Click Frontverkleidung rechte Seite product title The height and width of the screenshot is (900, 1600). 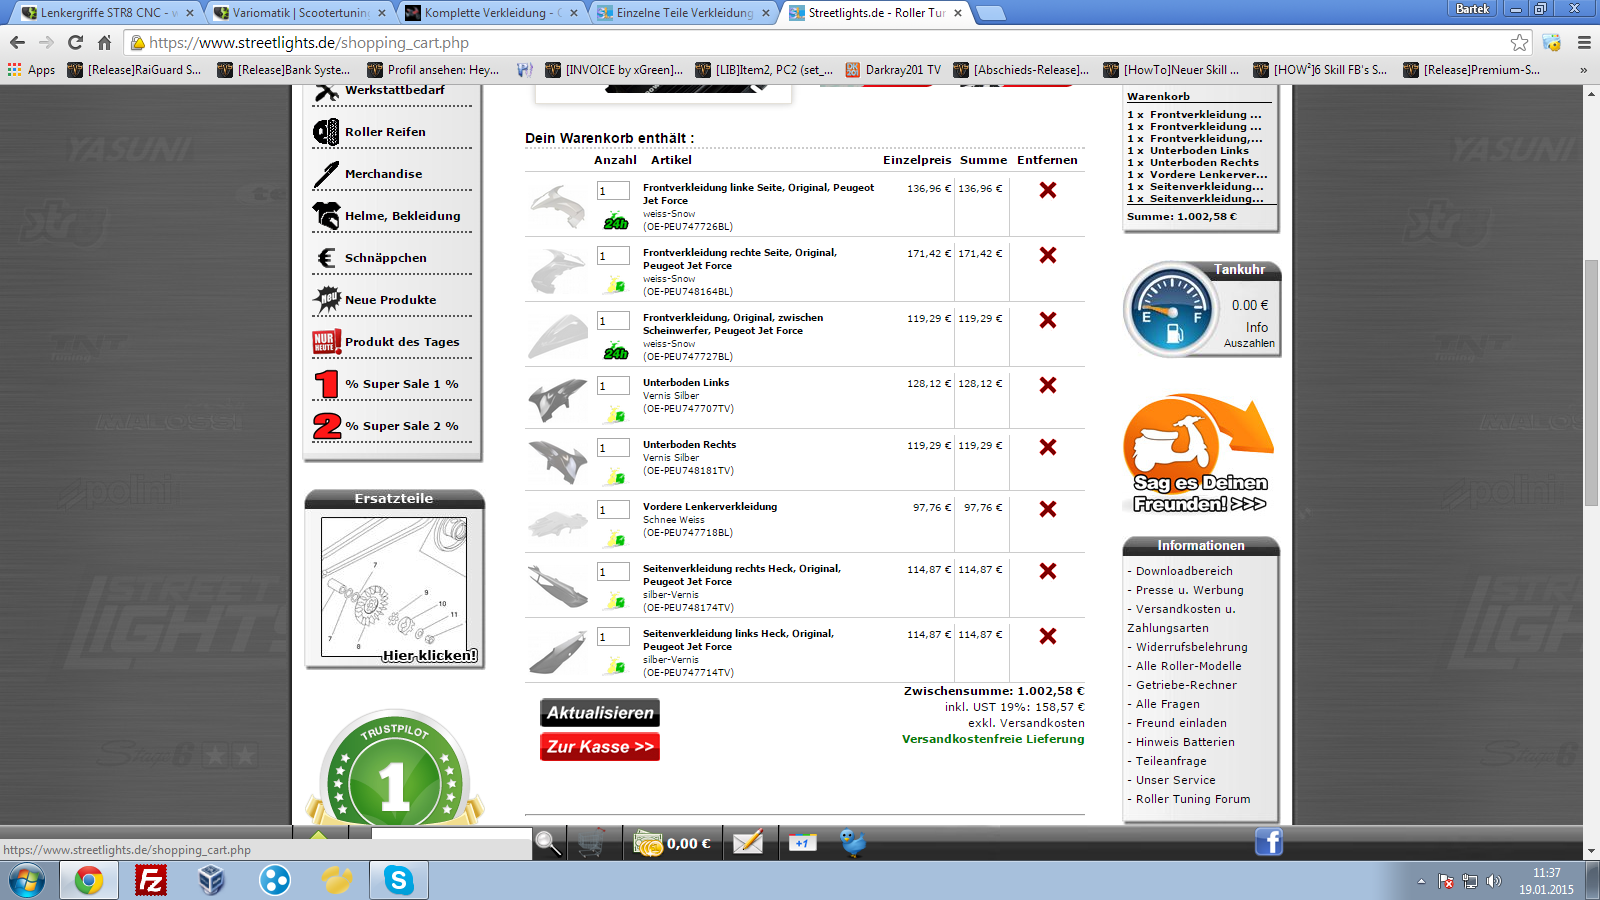click(740, 259)
